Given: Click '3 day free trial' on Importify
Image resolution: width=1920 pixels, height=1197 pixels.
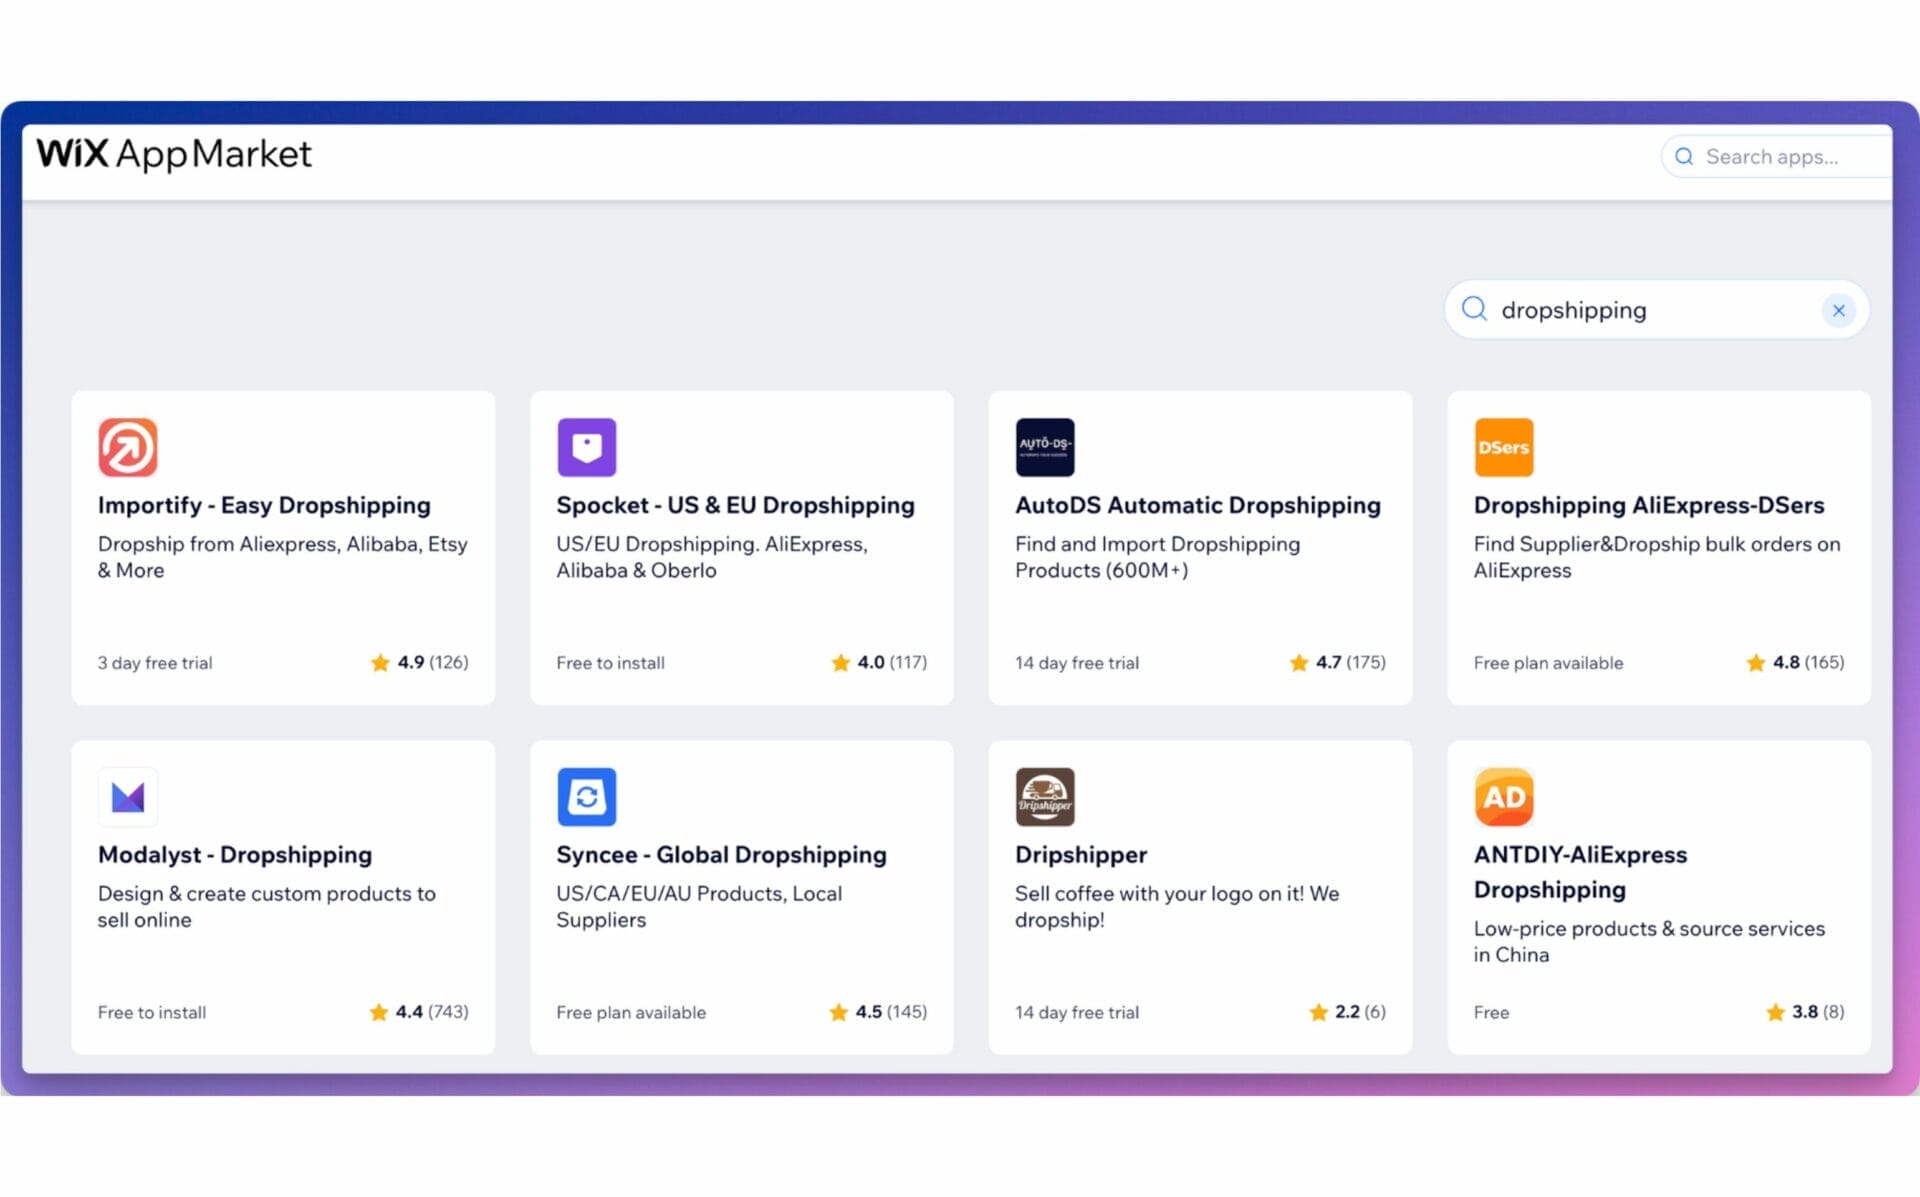Looking at the screenshot, I should pos(155,663).
